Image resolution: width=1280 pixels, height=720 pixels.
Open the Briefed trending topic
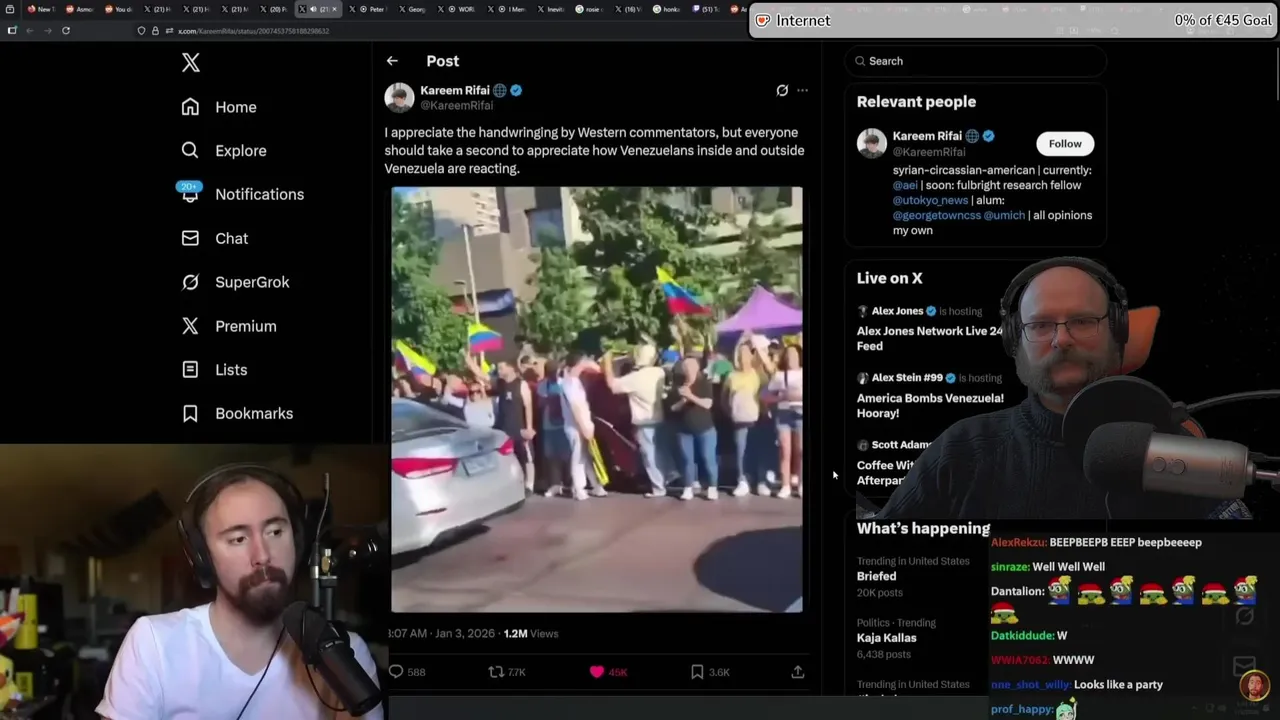coord(876,576)
